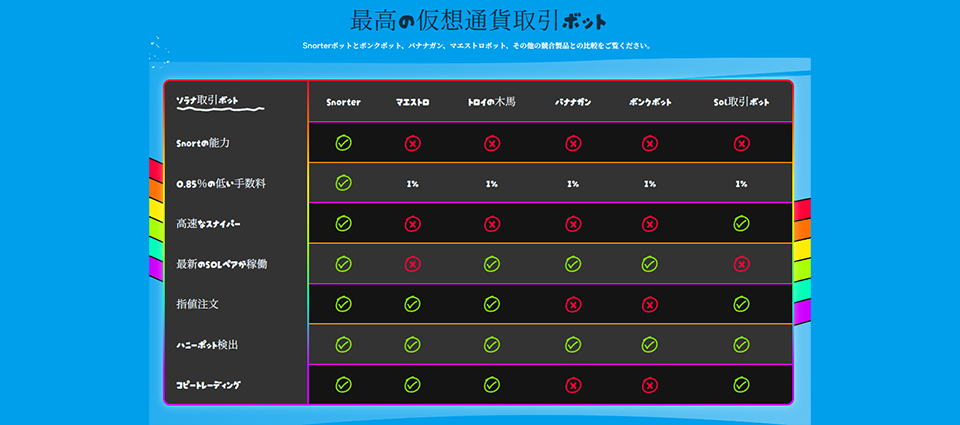Click バナナガン's check in 最新のSOLペア row
The width and height of the screenshot is (960, 425).
573,264
